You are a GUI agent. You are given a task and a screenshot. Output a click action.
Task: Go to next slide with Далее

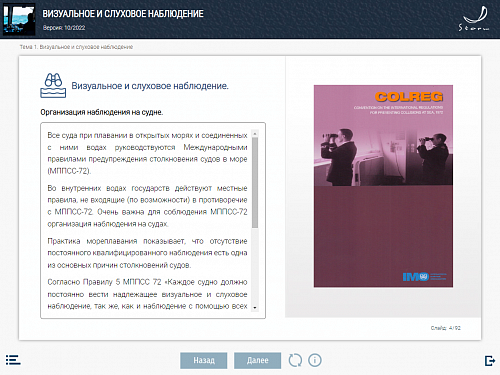click(x=257, y=360)
